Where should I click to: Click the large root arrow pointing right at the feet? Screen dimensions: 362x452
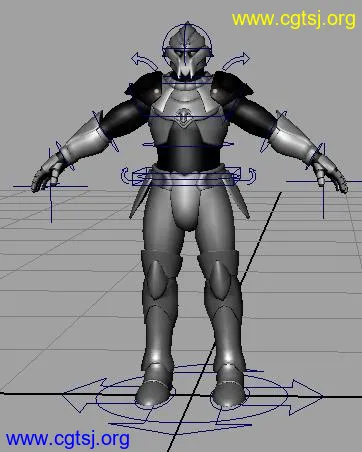[302, 397]
